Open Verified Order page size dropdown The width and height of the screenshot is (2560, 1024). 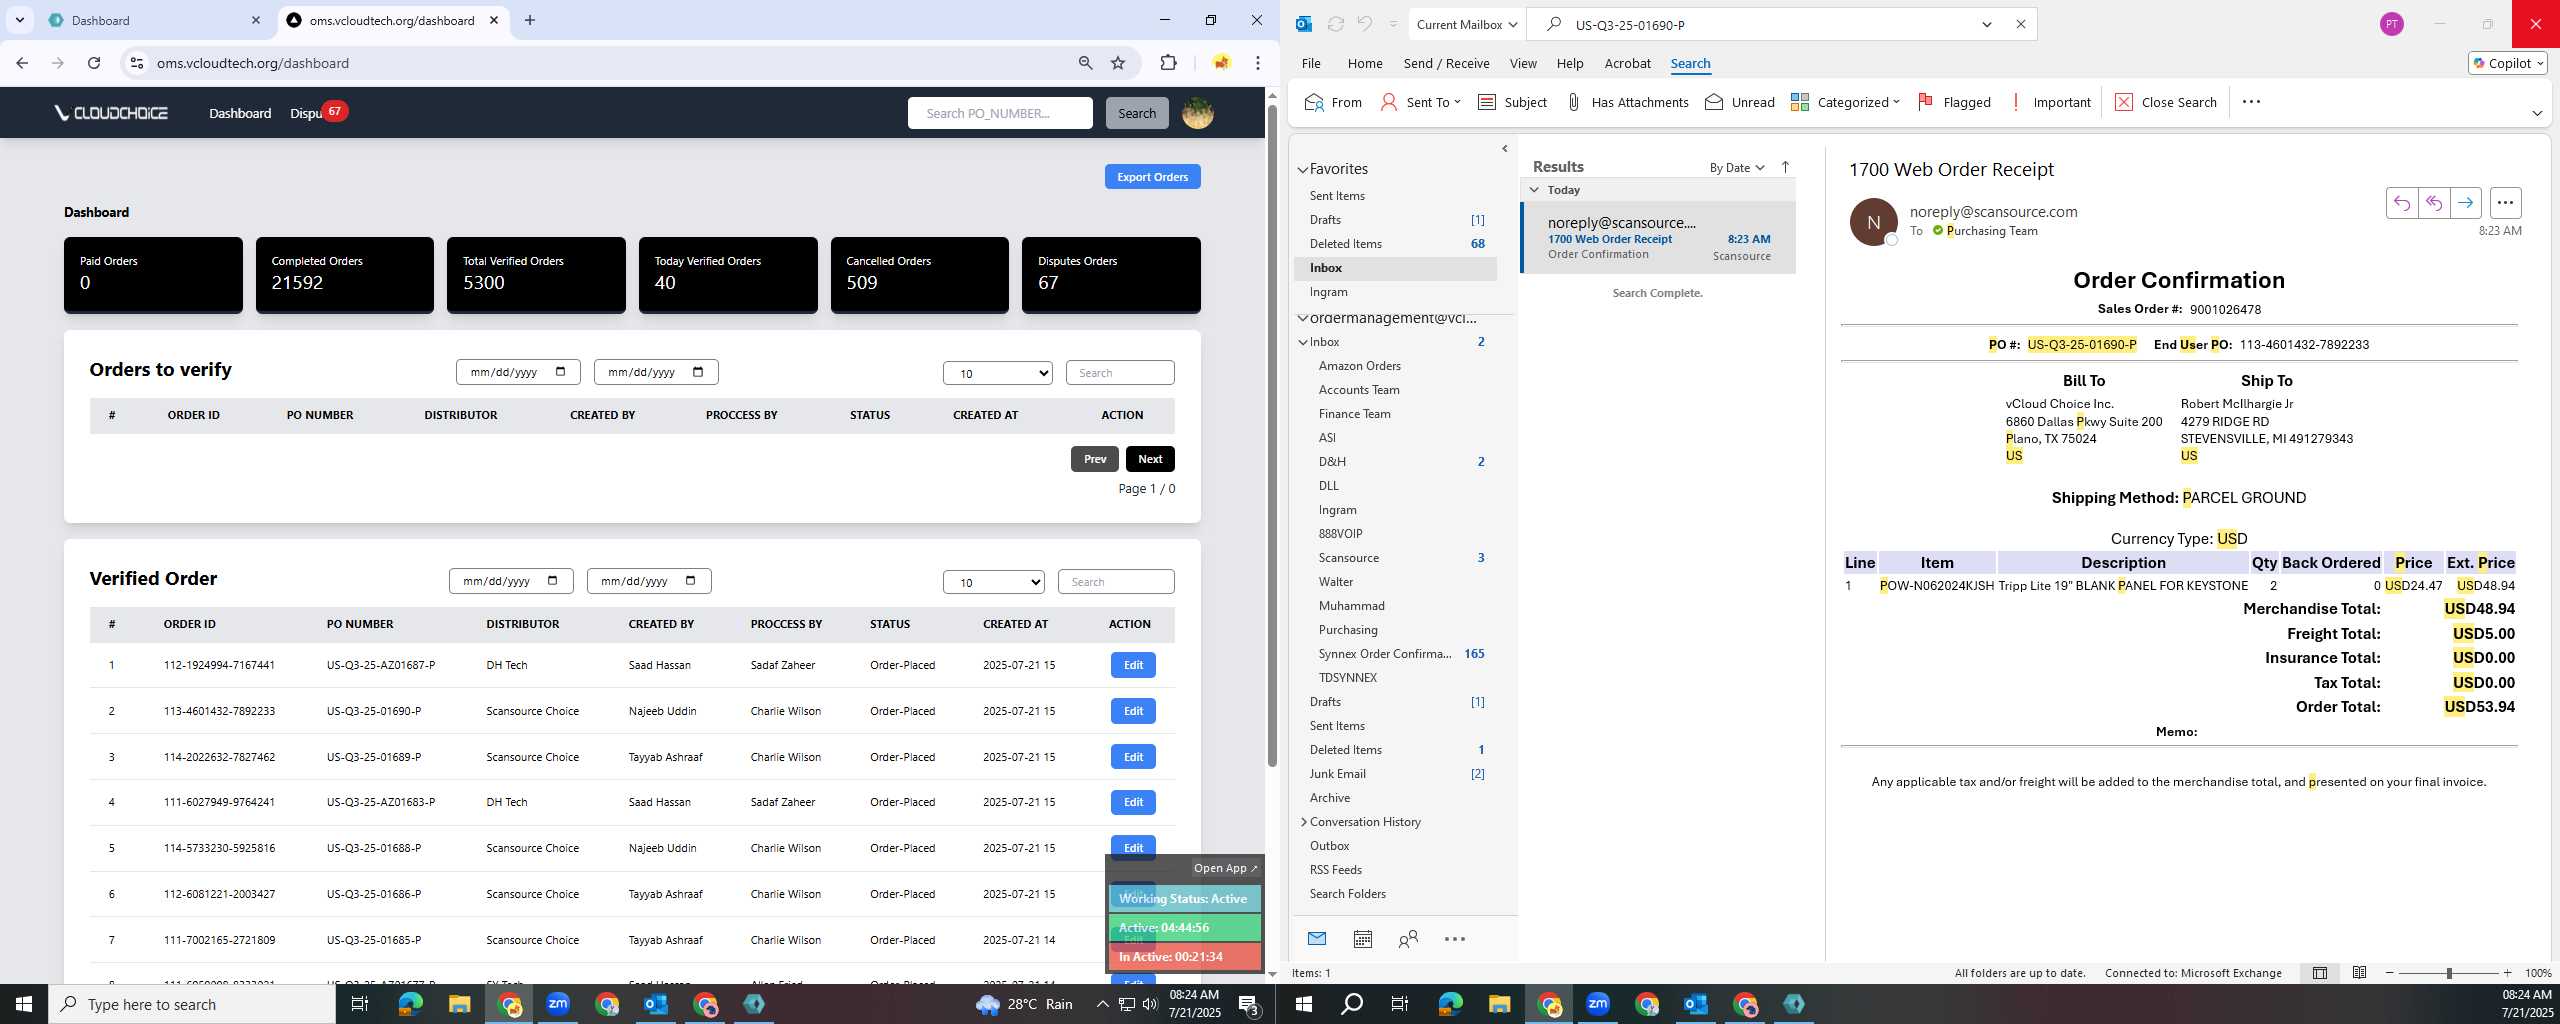993,582
